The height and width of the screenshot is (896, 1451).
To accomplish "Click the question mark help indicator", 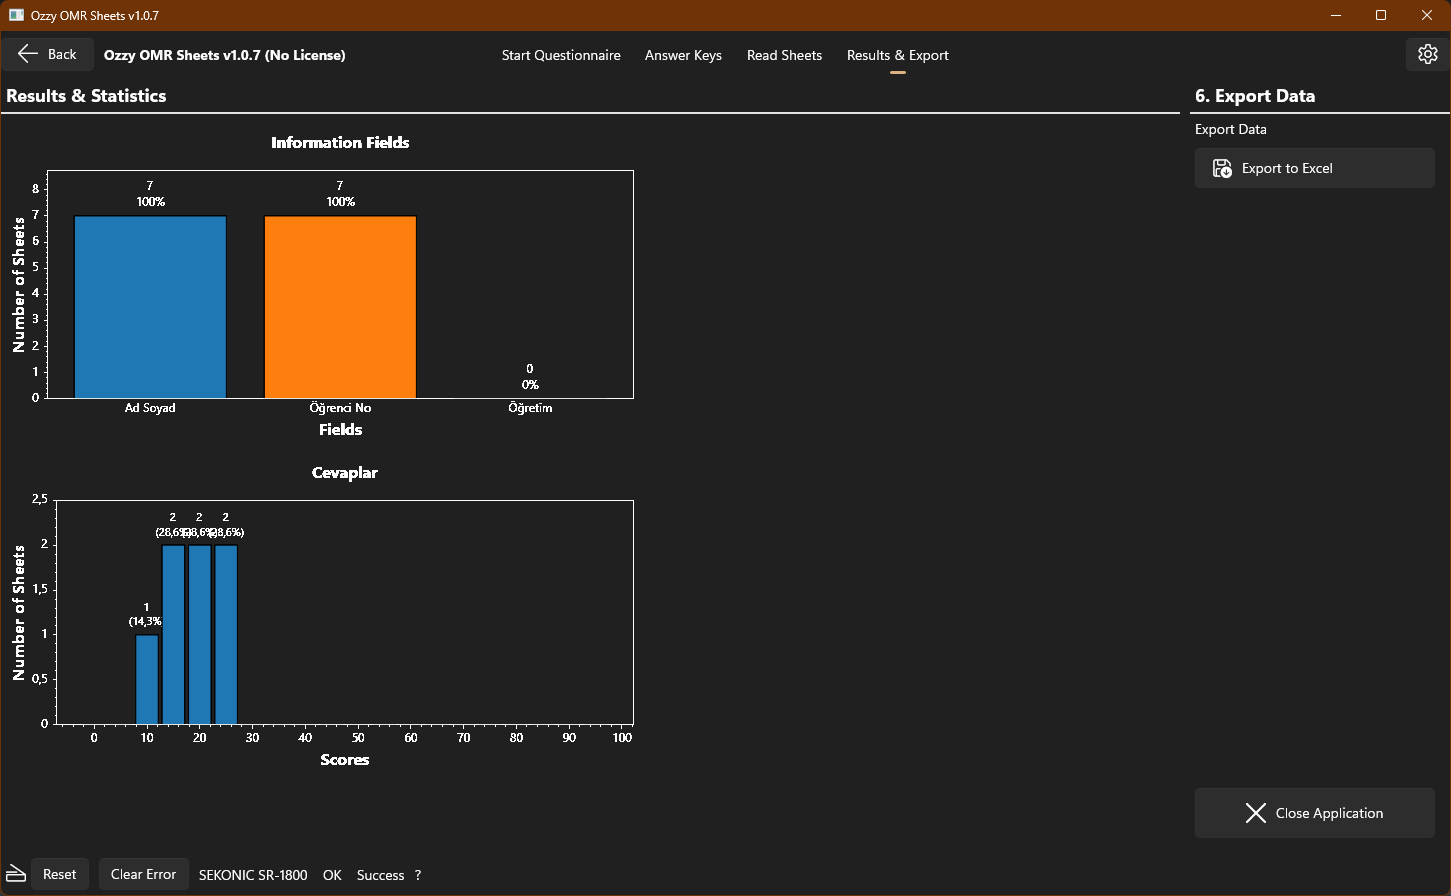I will (418, 875).
